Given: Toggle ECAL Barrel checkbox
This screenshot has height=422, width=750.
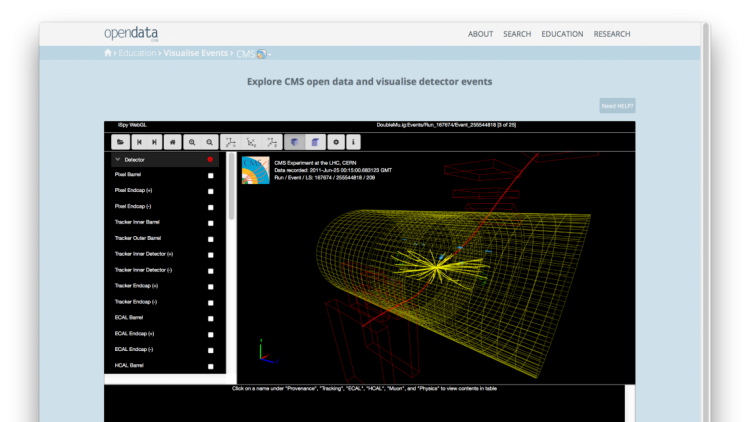Looking at the screenshot, I should [210, 318].
